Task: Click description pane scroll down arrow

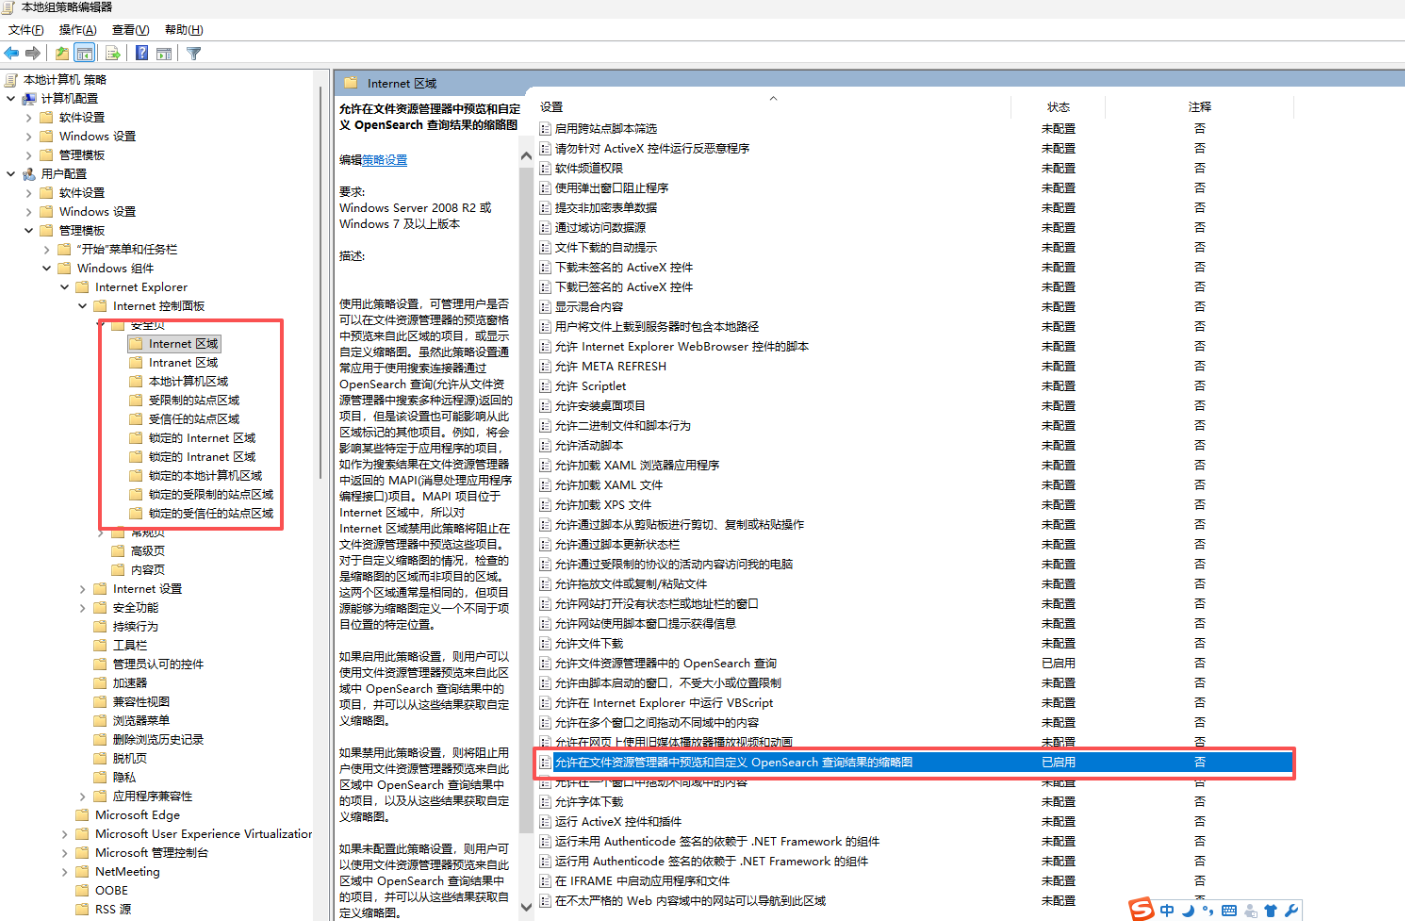Action: coord(526,908)
